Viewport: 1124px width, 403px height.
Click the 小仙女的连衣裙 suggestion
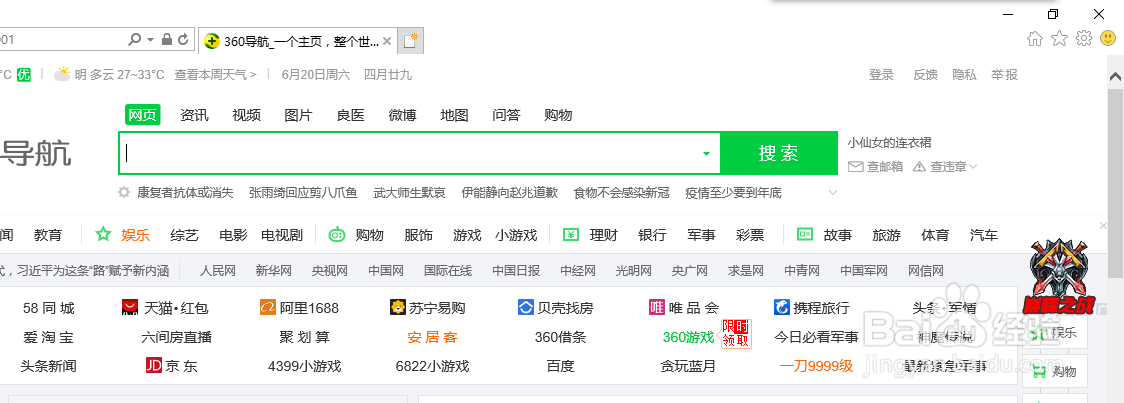click(890, 143)
